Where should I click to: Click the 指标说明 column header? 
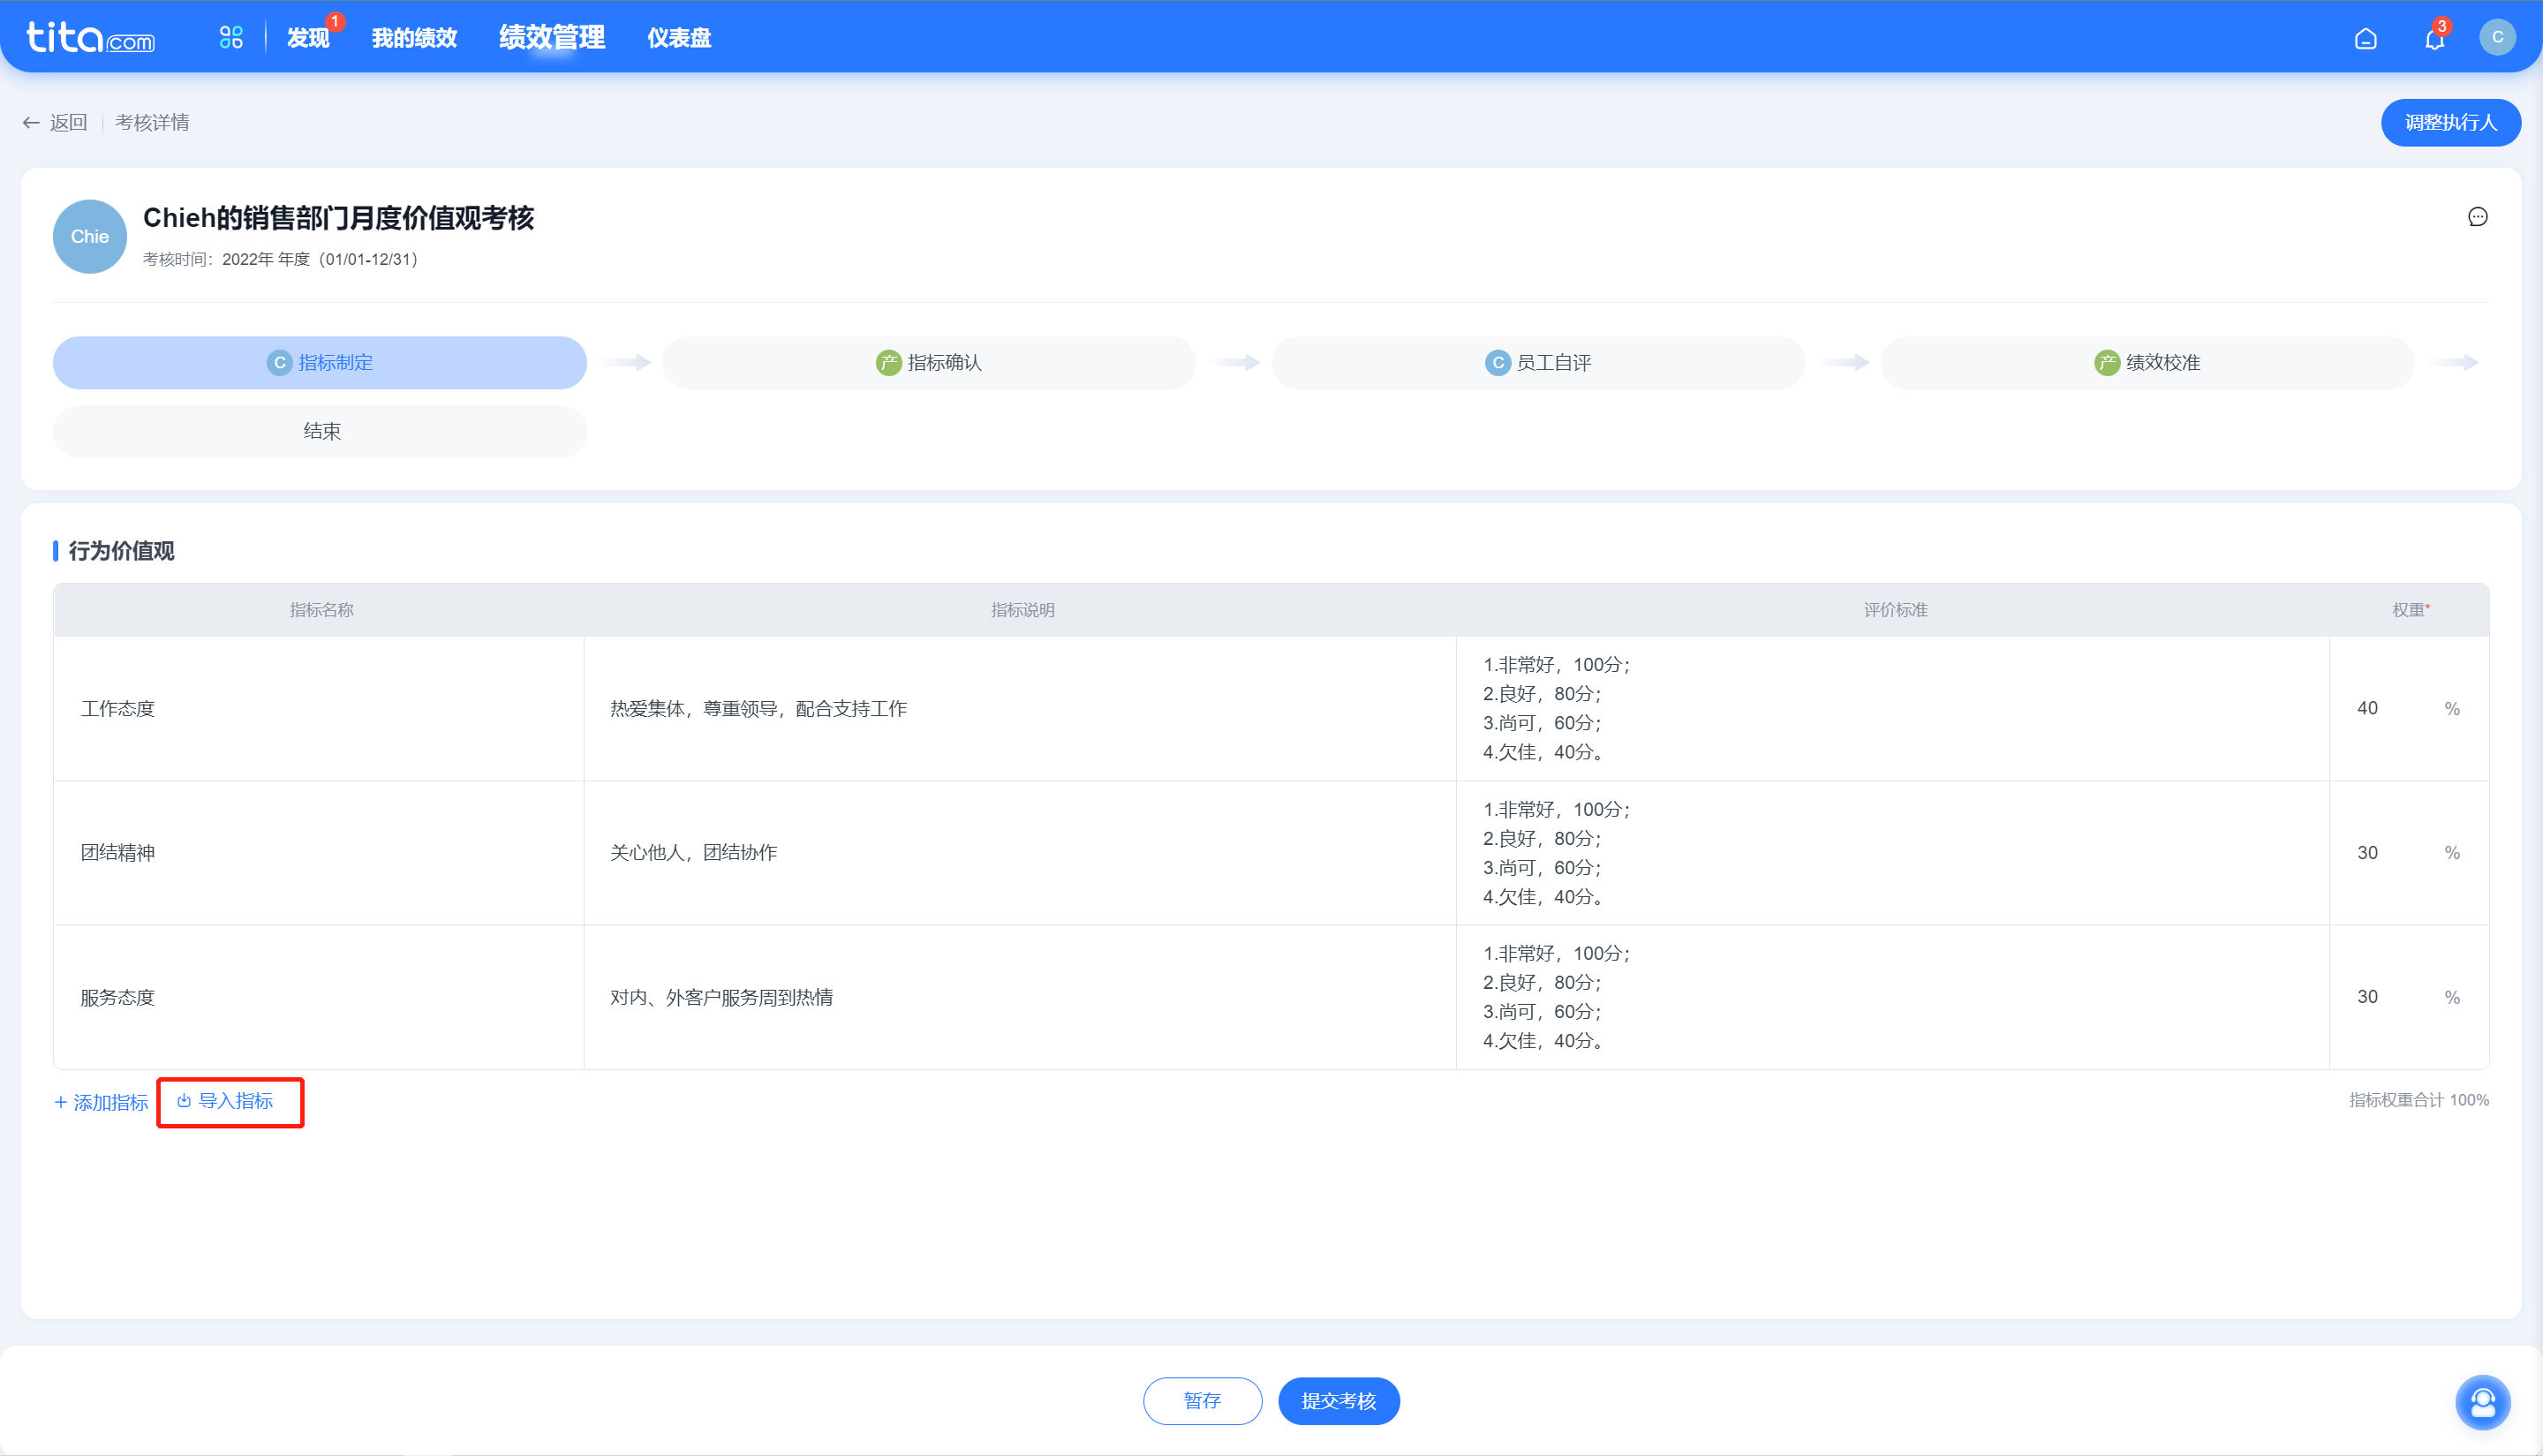pyautogui.click(x=1022, y=610)
